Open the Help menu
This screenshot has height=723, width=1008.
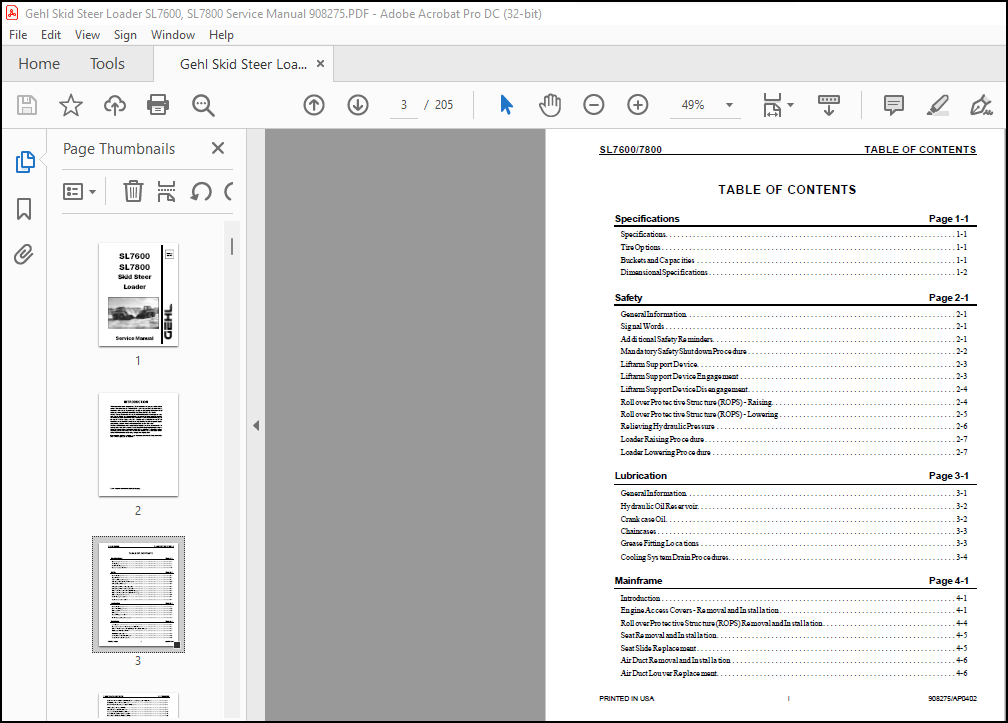point(221,35)
